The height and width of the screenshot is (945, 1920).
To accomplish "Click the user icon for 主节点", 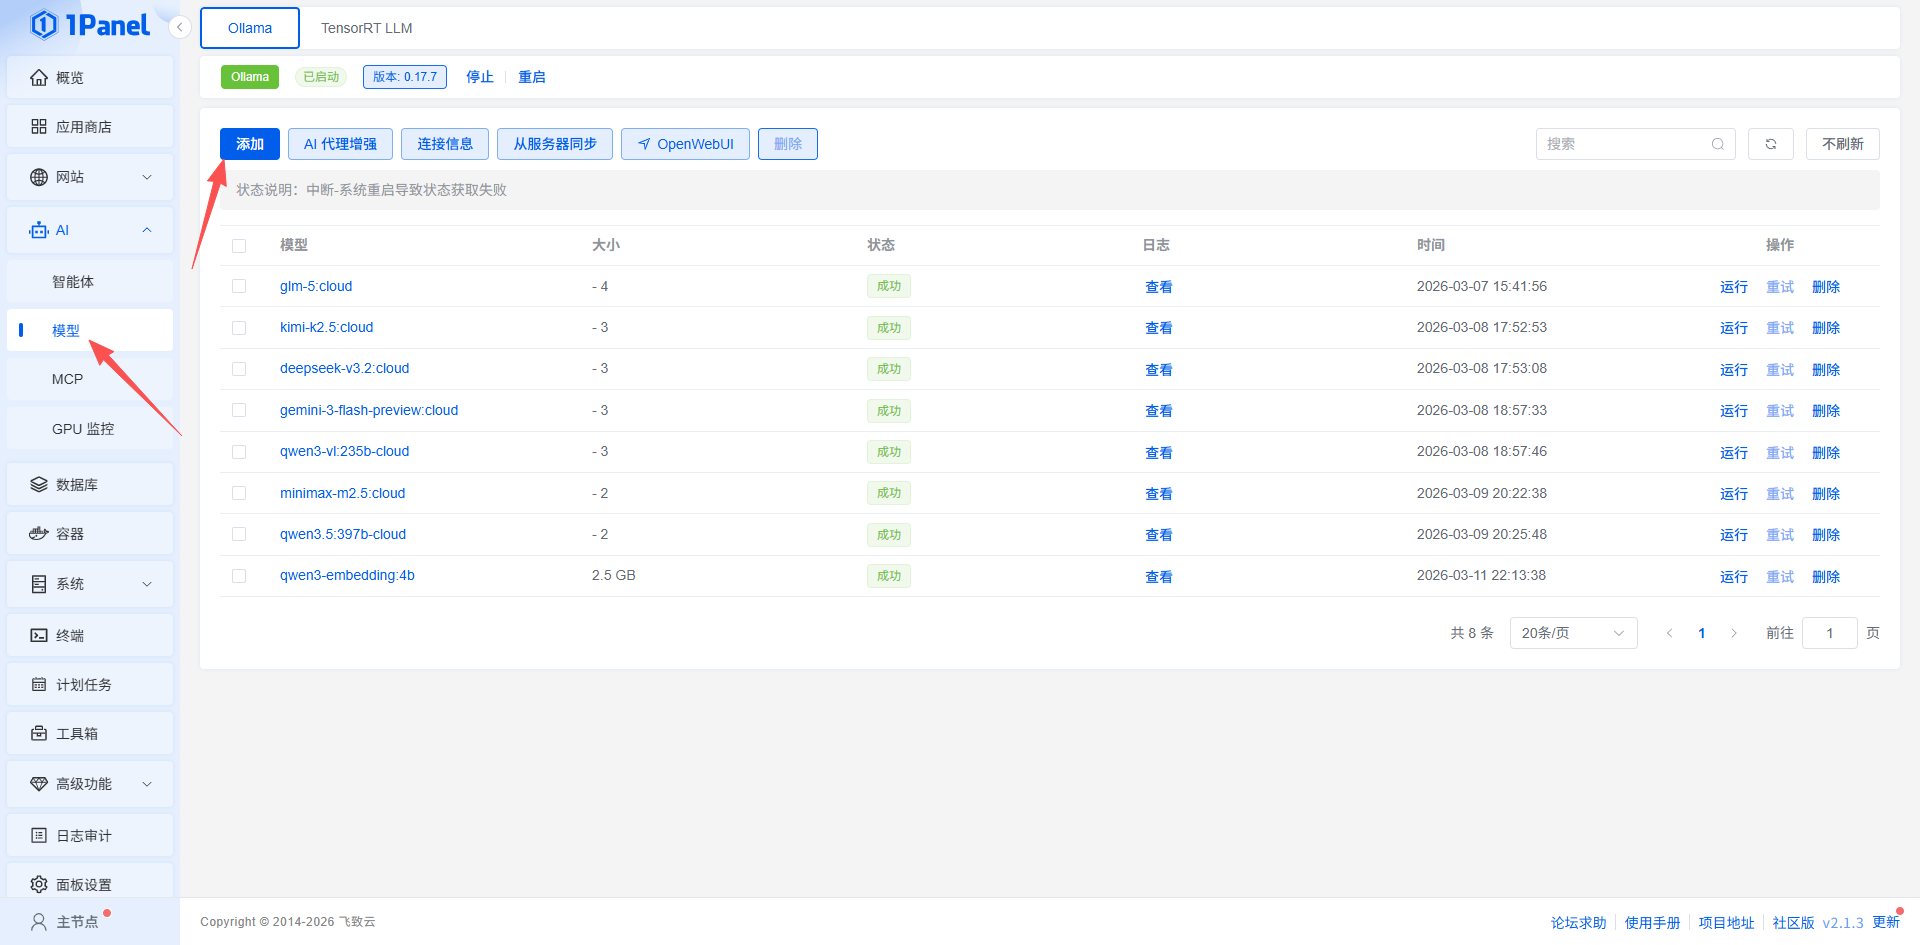I will (x=39, y=922).
